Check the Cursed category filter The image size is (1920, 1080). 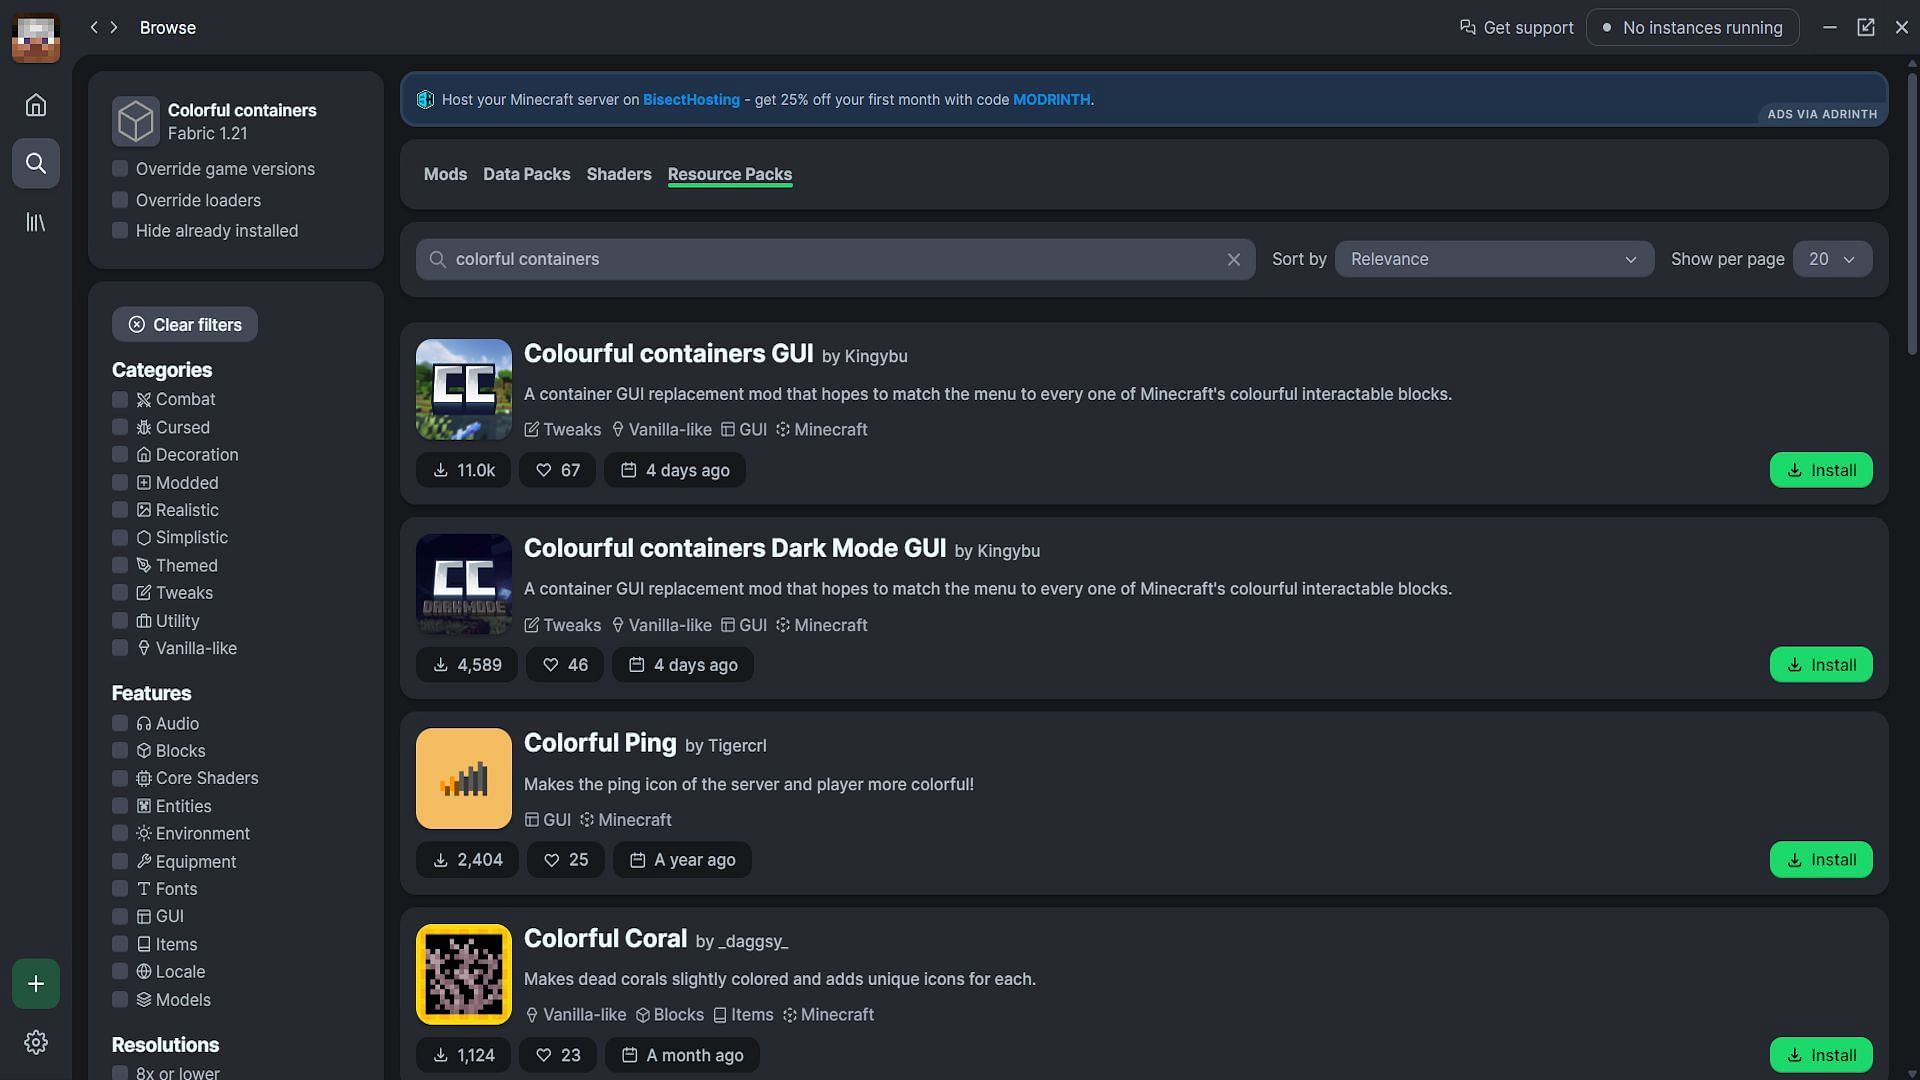pyautogui.click(x=120, y=427)
